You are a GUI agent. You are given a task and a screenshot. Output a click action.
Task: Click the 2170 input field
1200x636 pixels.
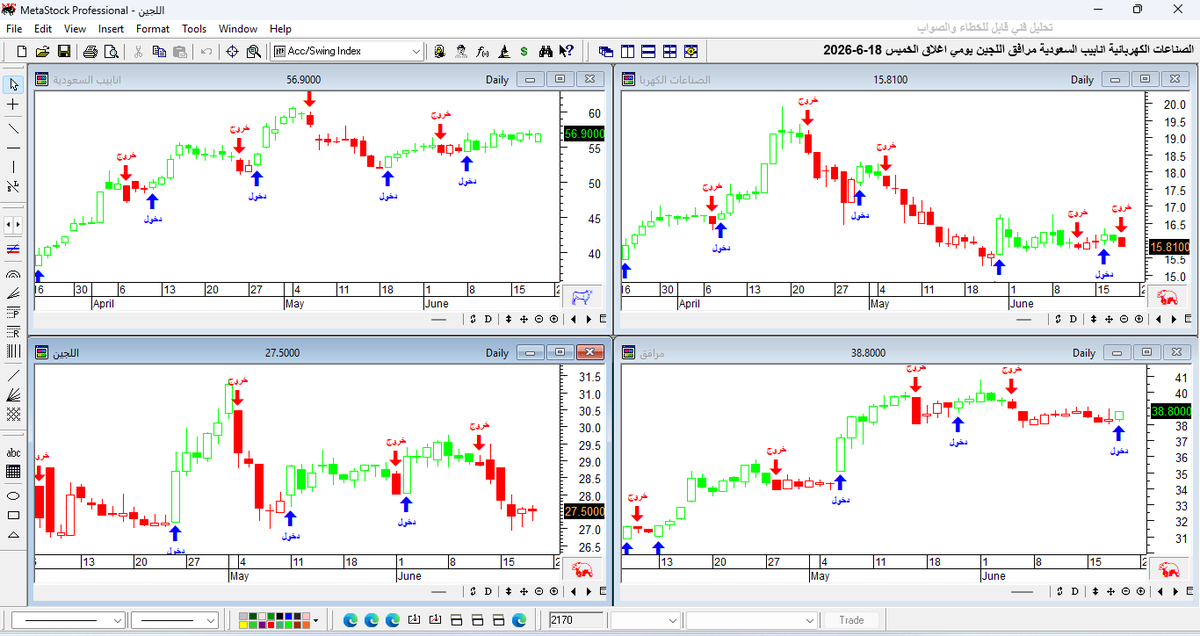(x=576, y=620)
